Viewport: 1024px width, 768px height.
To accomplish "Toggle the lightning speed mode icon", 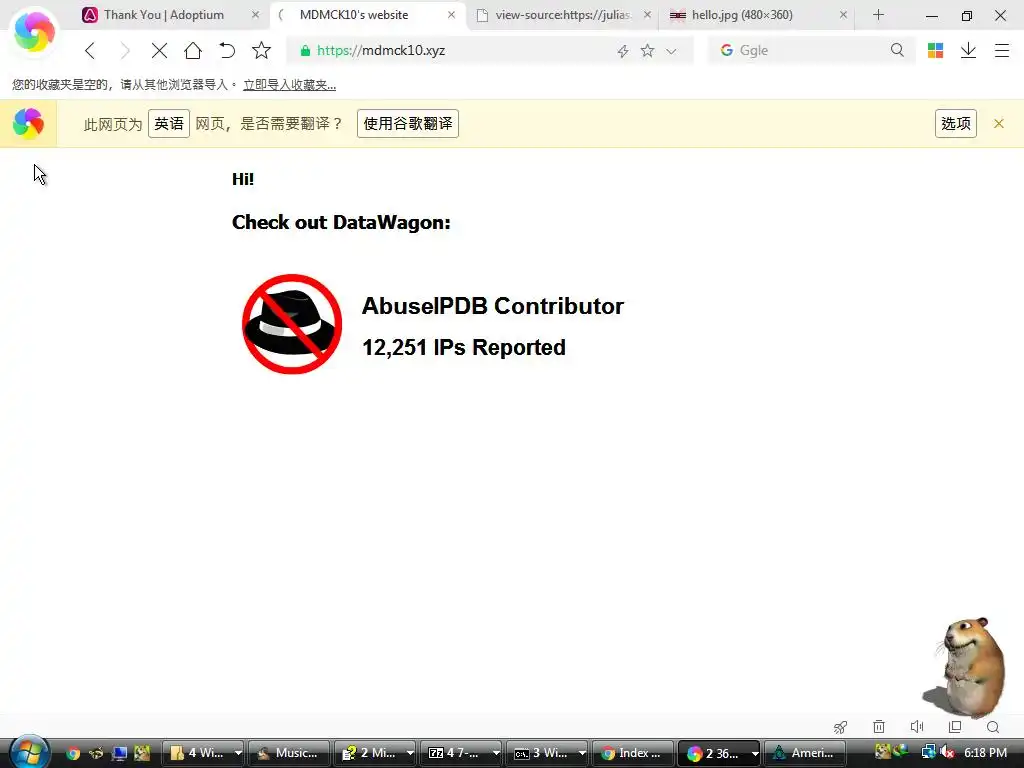I will pos(622,51).
